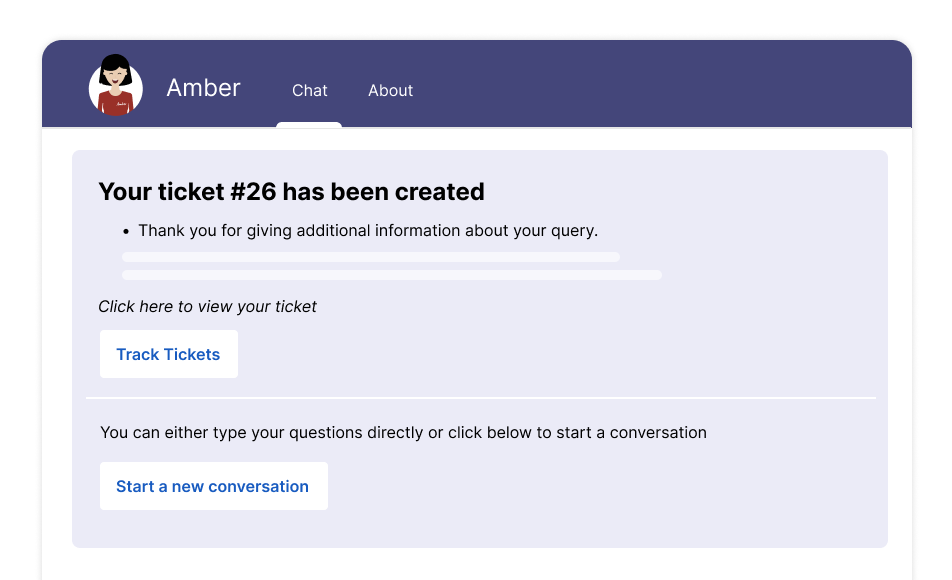Screen dimensions: 952x580
Task: Click the word 'ticket' in the italic line
Action: tap(296, 306)
